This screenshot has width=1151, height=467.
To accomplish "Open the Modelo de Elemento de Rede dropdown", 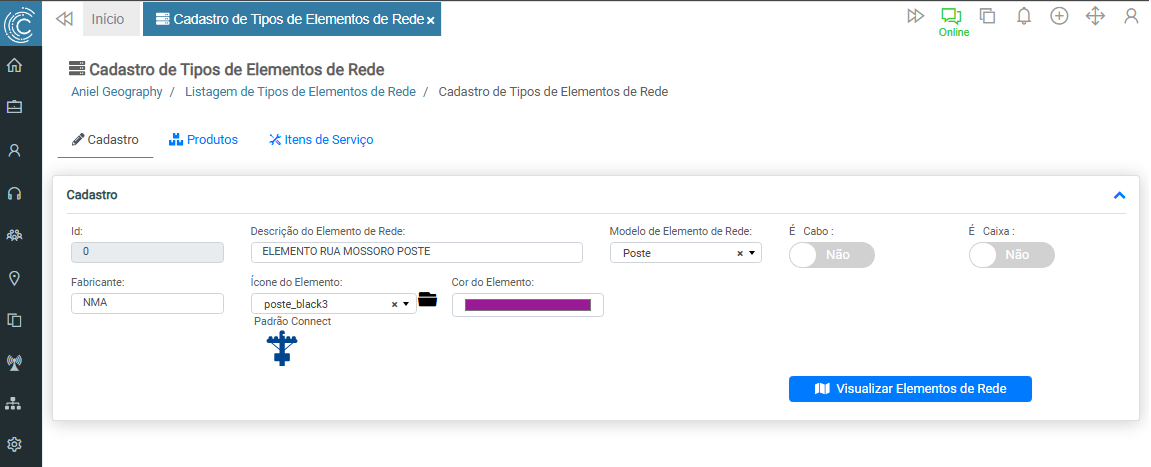I will coord(686,253).
